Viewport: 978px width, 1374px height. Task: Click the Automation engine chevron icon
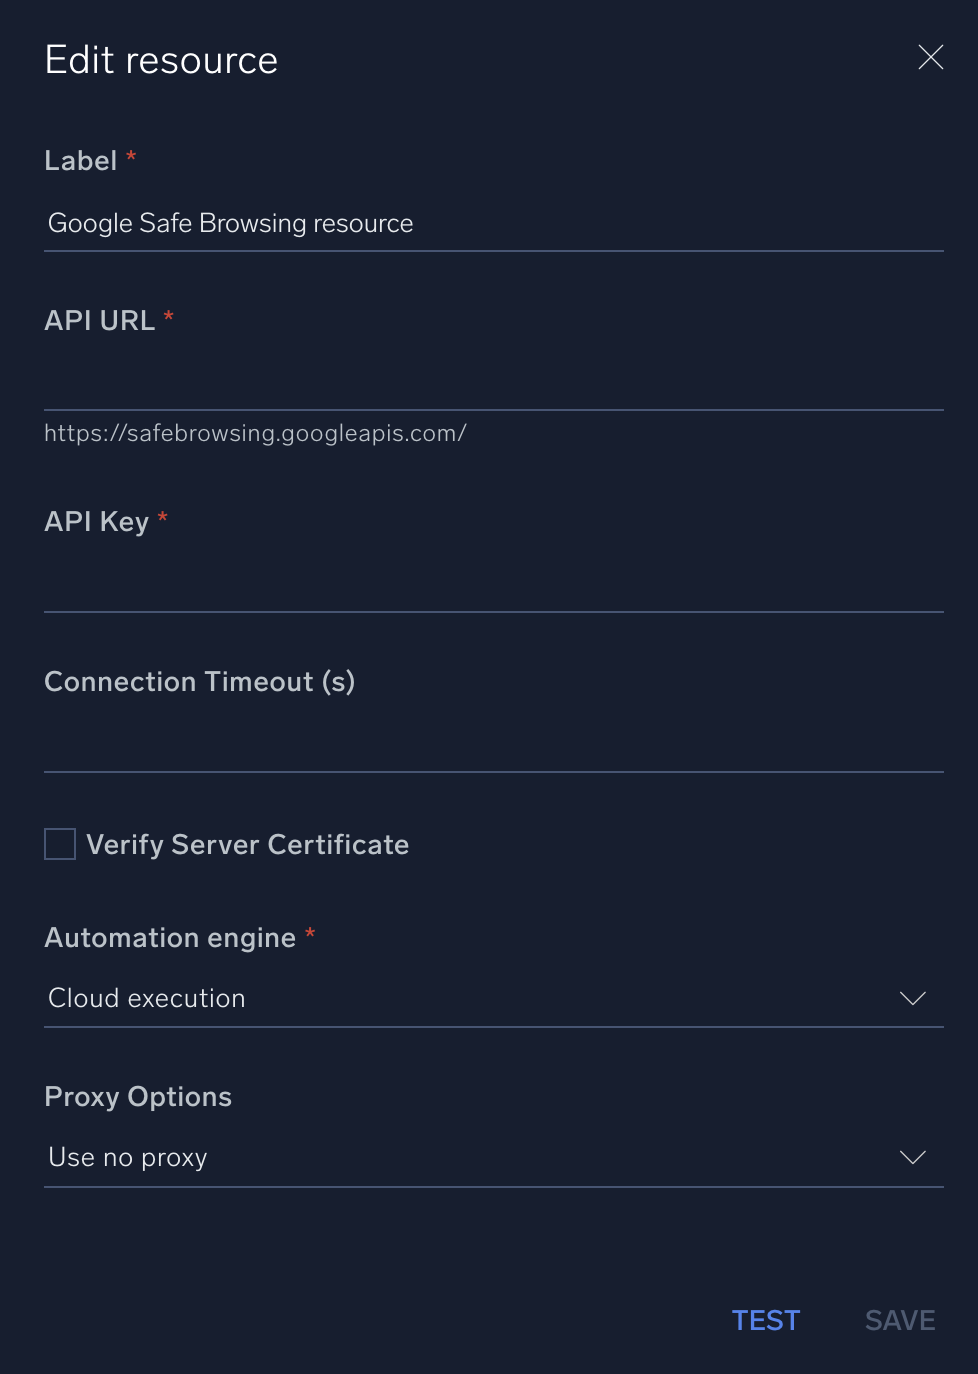pyautogui.click(x=911, y=997)
